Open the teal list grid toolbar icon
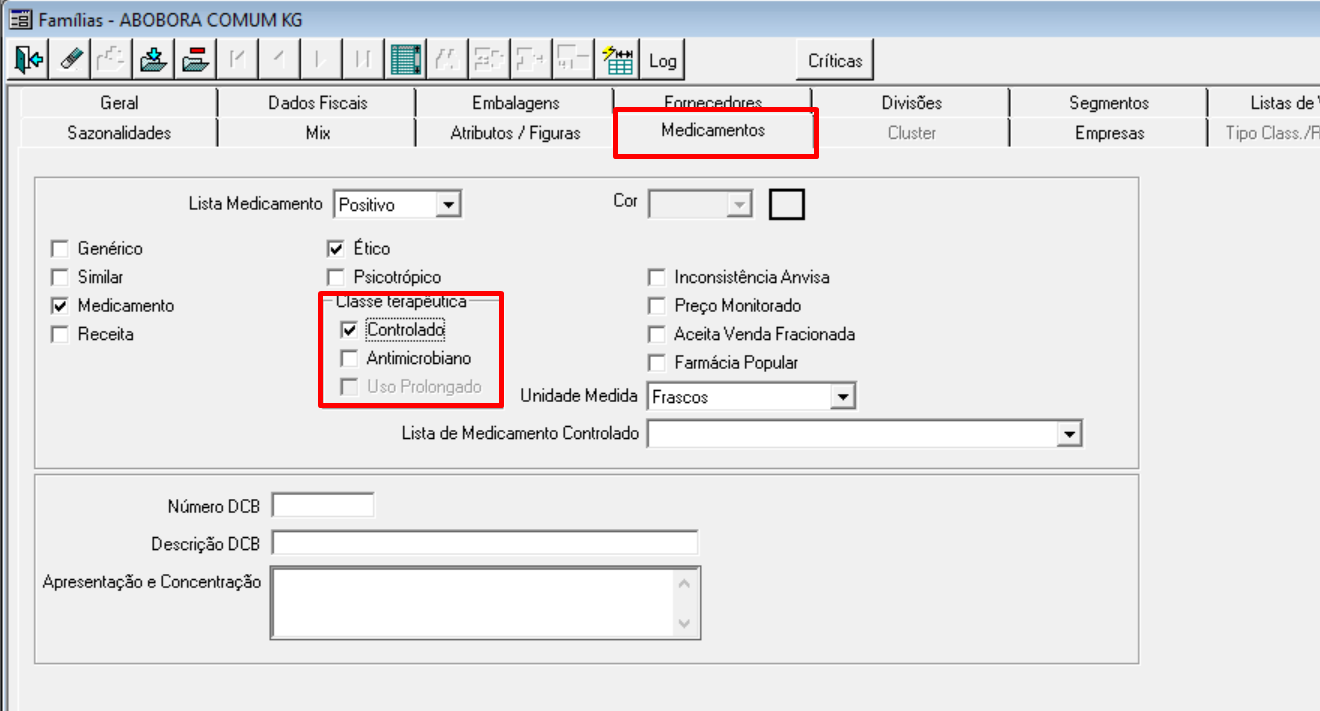 pos(404,60)
